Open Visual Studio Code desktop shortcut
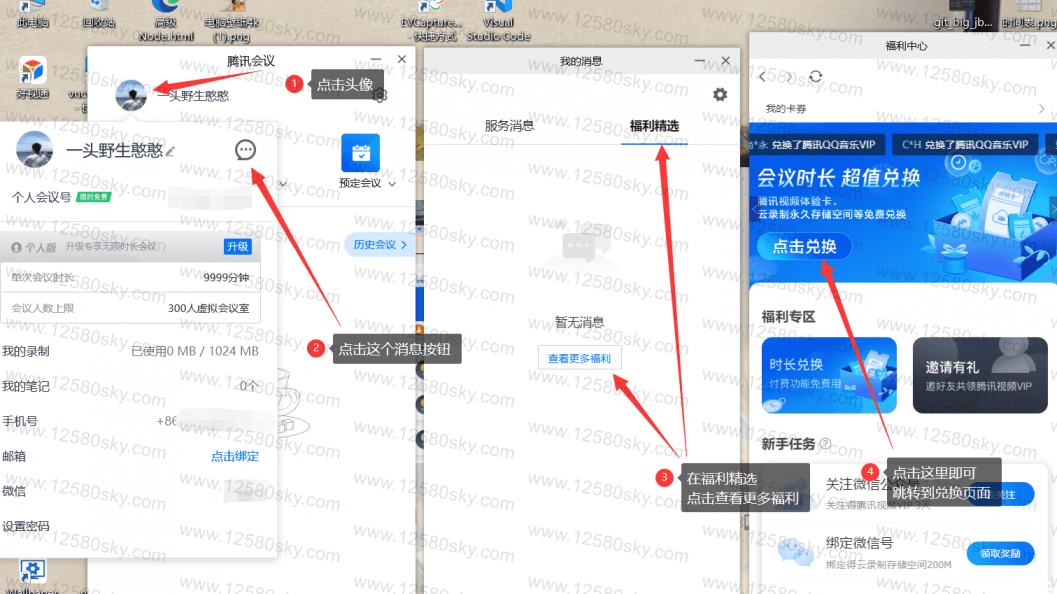The width and height of the screenshot is (1057, 594). click(499, 20)
